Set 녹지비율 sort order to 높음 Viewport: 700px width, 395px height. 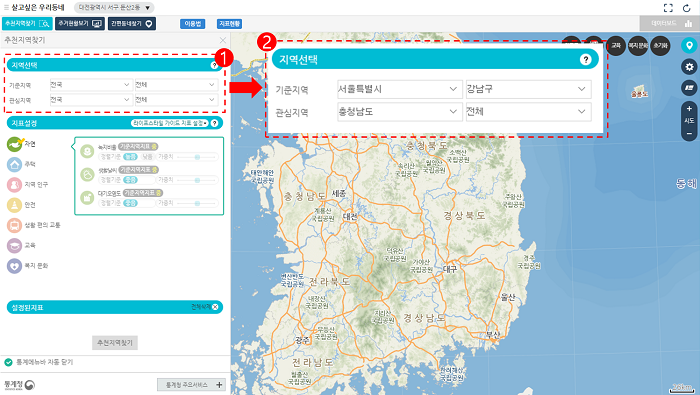click(x=130, y=157)
